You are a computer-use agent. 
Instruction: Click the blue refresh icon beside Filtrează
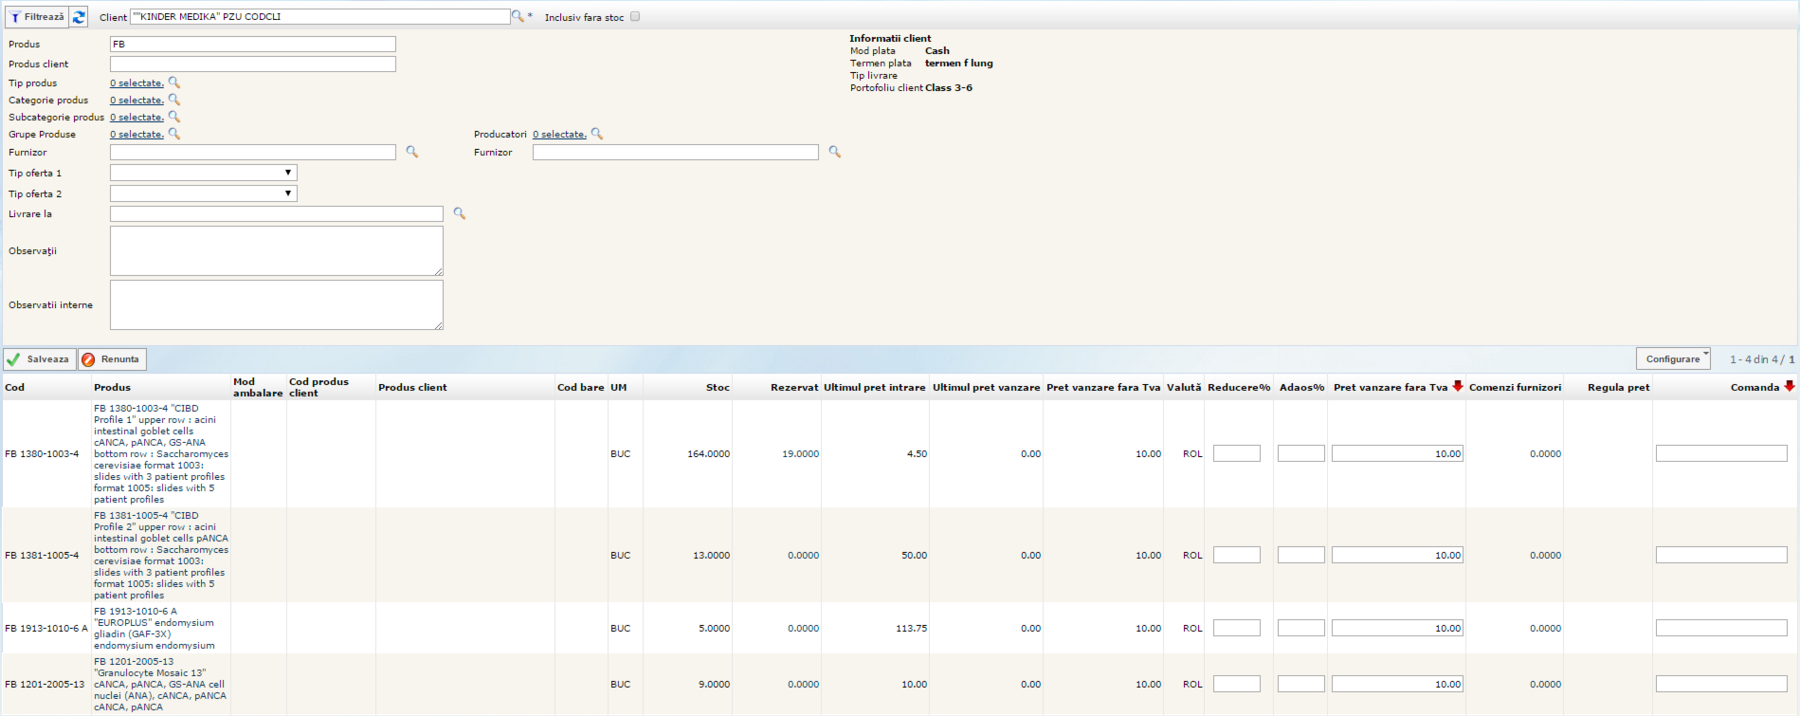pyautogui.click(x=79, y=17)
